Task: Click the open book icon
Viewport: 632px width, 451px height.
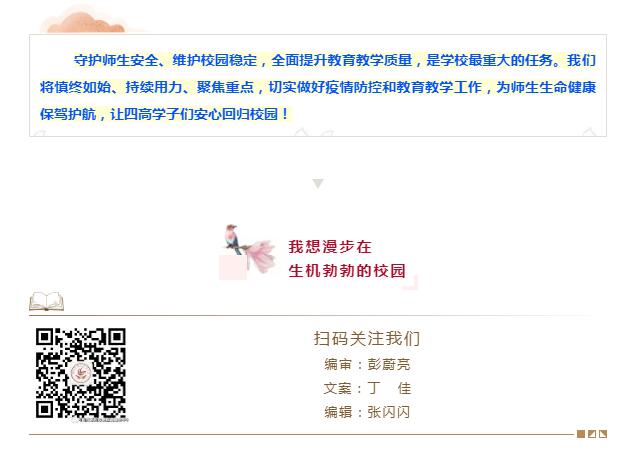Action: tap(47, 301)
